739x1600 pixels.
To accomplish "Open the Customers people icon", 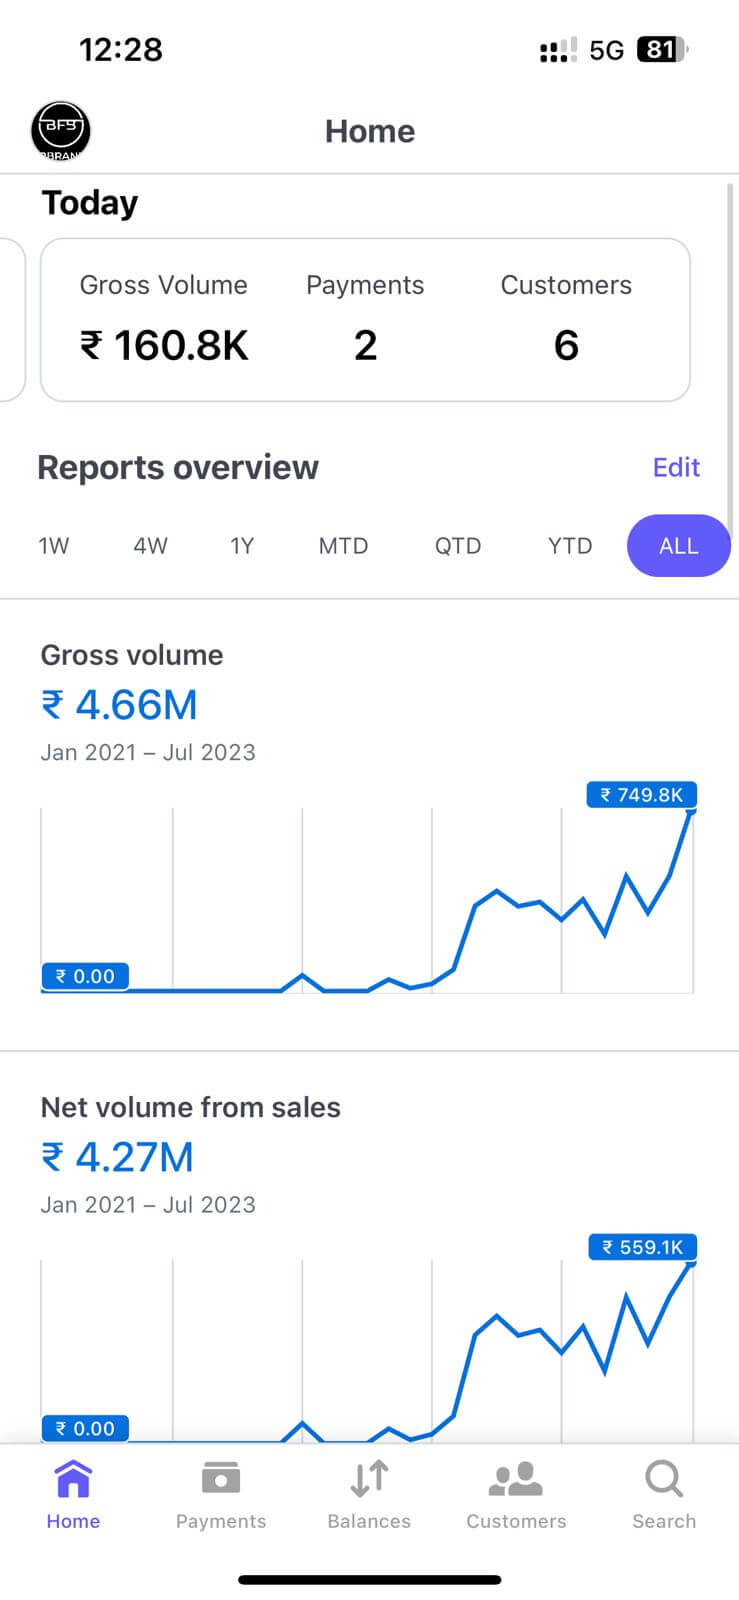I will click(516, 1479).
